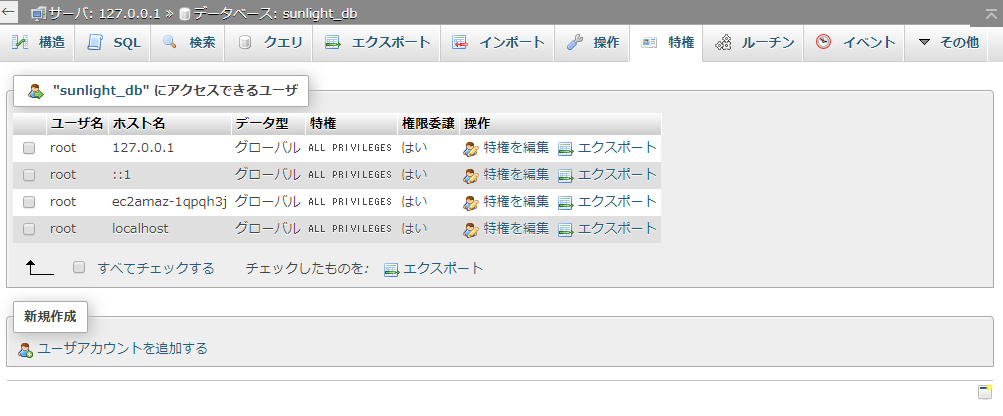Open the SQL tab

114,43
